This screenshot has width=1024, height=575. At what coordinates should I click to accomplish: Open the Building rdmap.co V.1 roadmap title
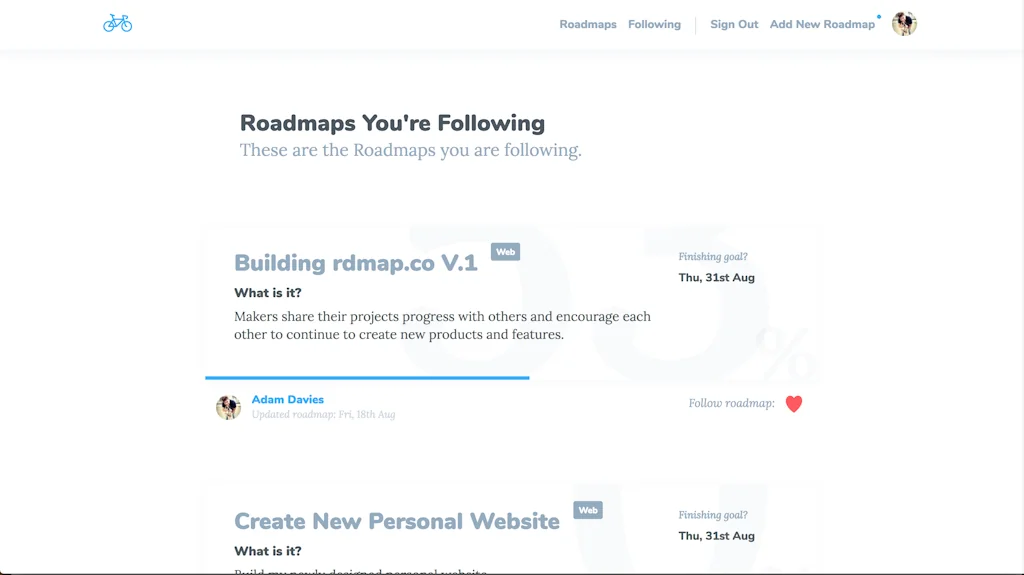point(356,263)
